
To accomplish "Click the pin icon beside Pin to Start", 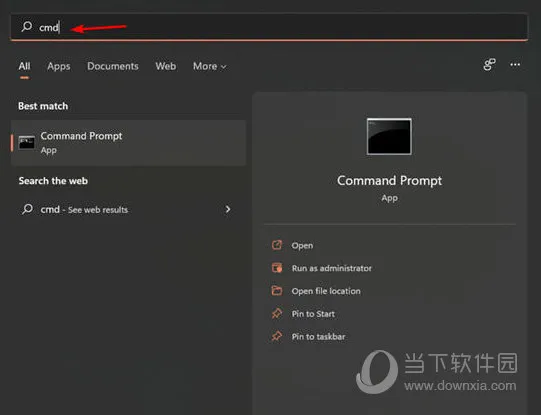I will [x=277, y=313].
